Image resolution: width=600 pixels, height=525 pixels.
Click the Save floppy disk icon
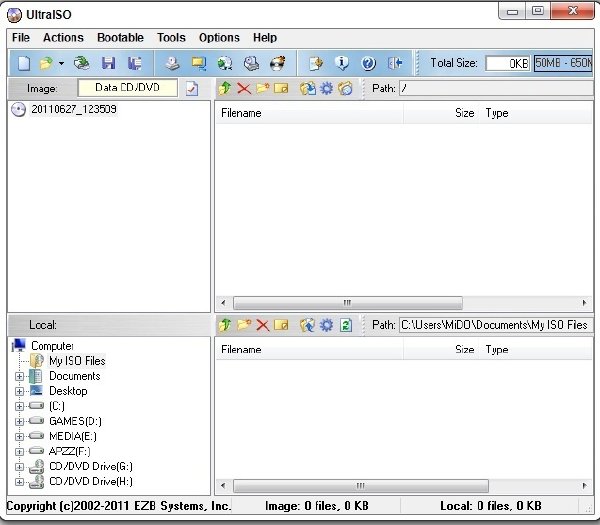click(x=109, y=63)
